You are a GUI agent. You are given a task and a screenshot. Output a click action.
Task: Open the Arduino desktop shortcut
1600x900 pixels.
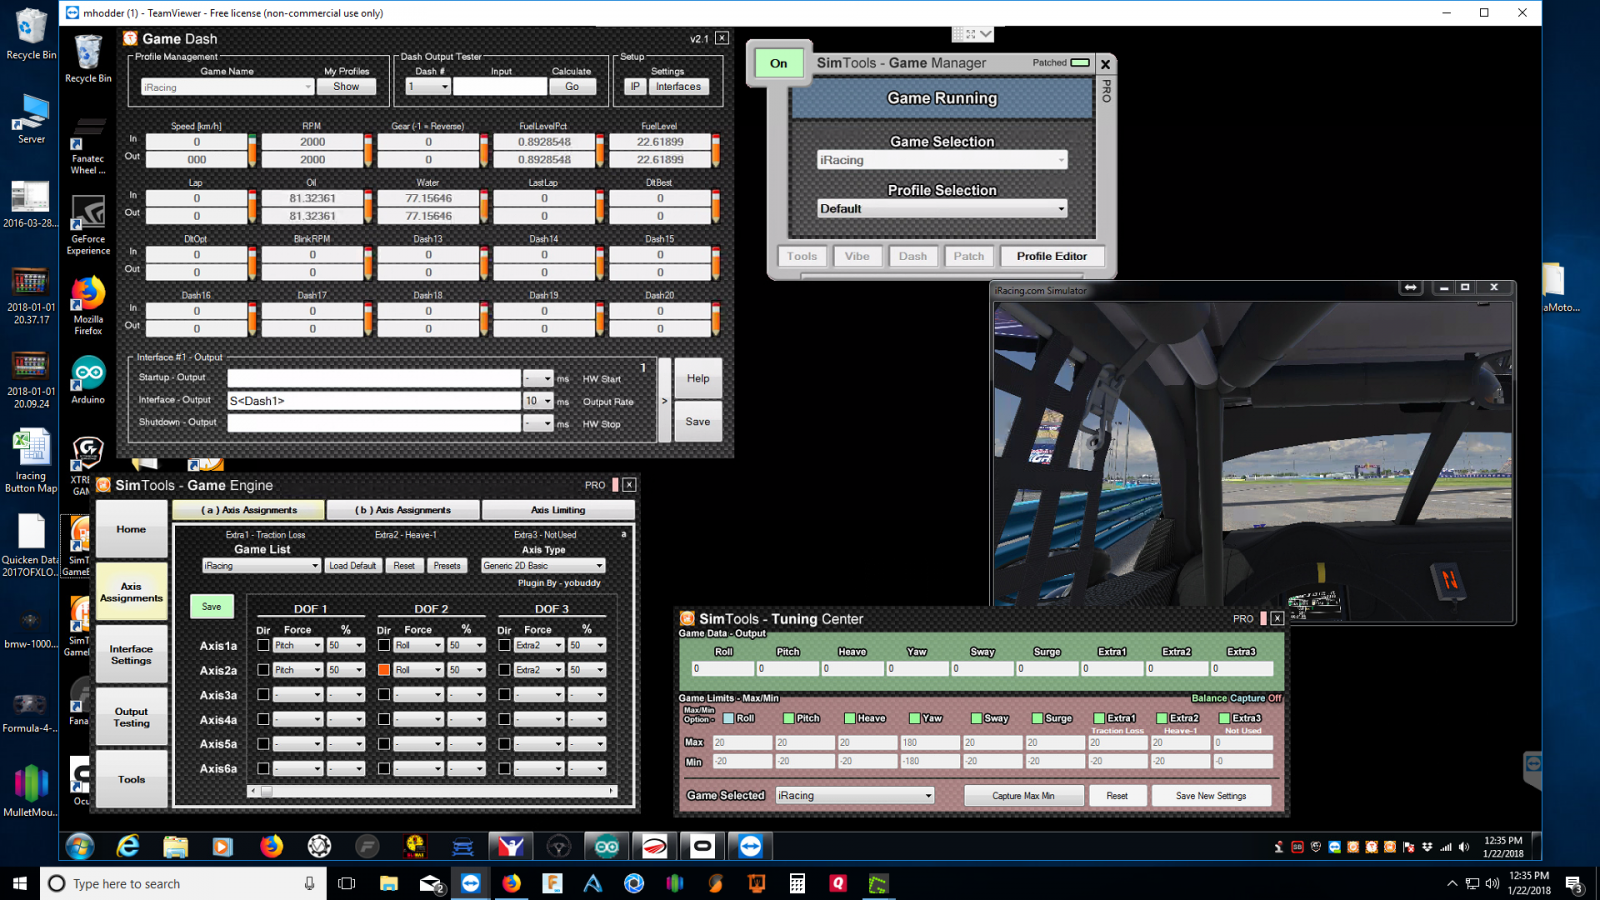point(88,380)
